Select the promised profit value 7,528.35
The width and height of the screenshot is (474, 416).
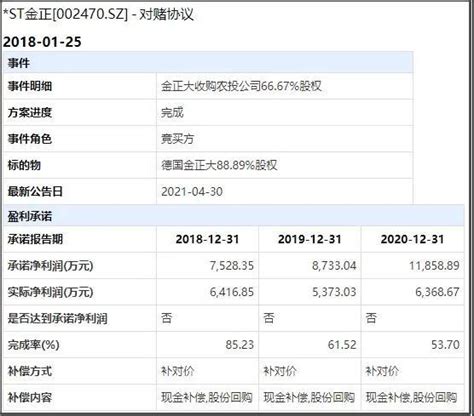coord(232,266)
